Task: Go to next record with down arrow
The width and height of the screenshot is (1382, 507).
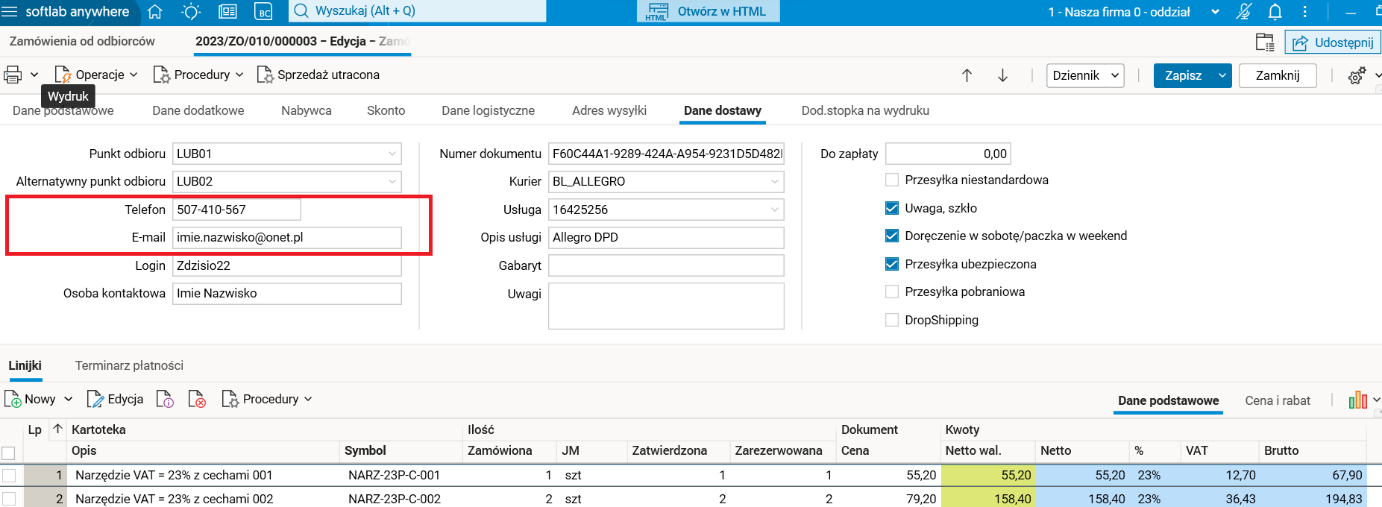Action: pyautogui.click(x=1003, y=75)
